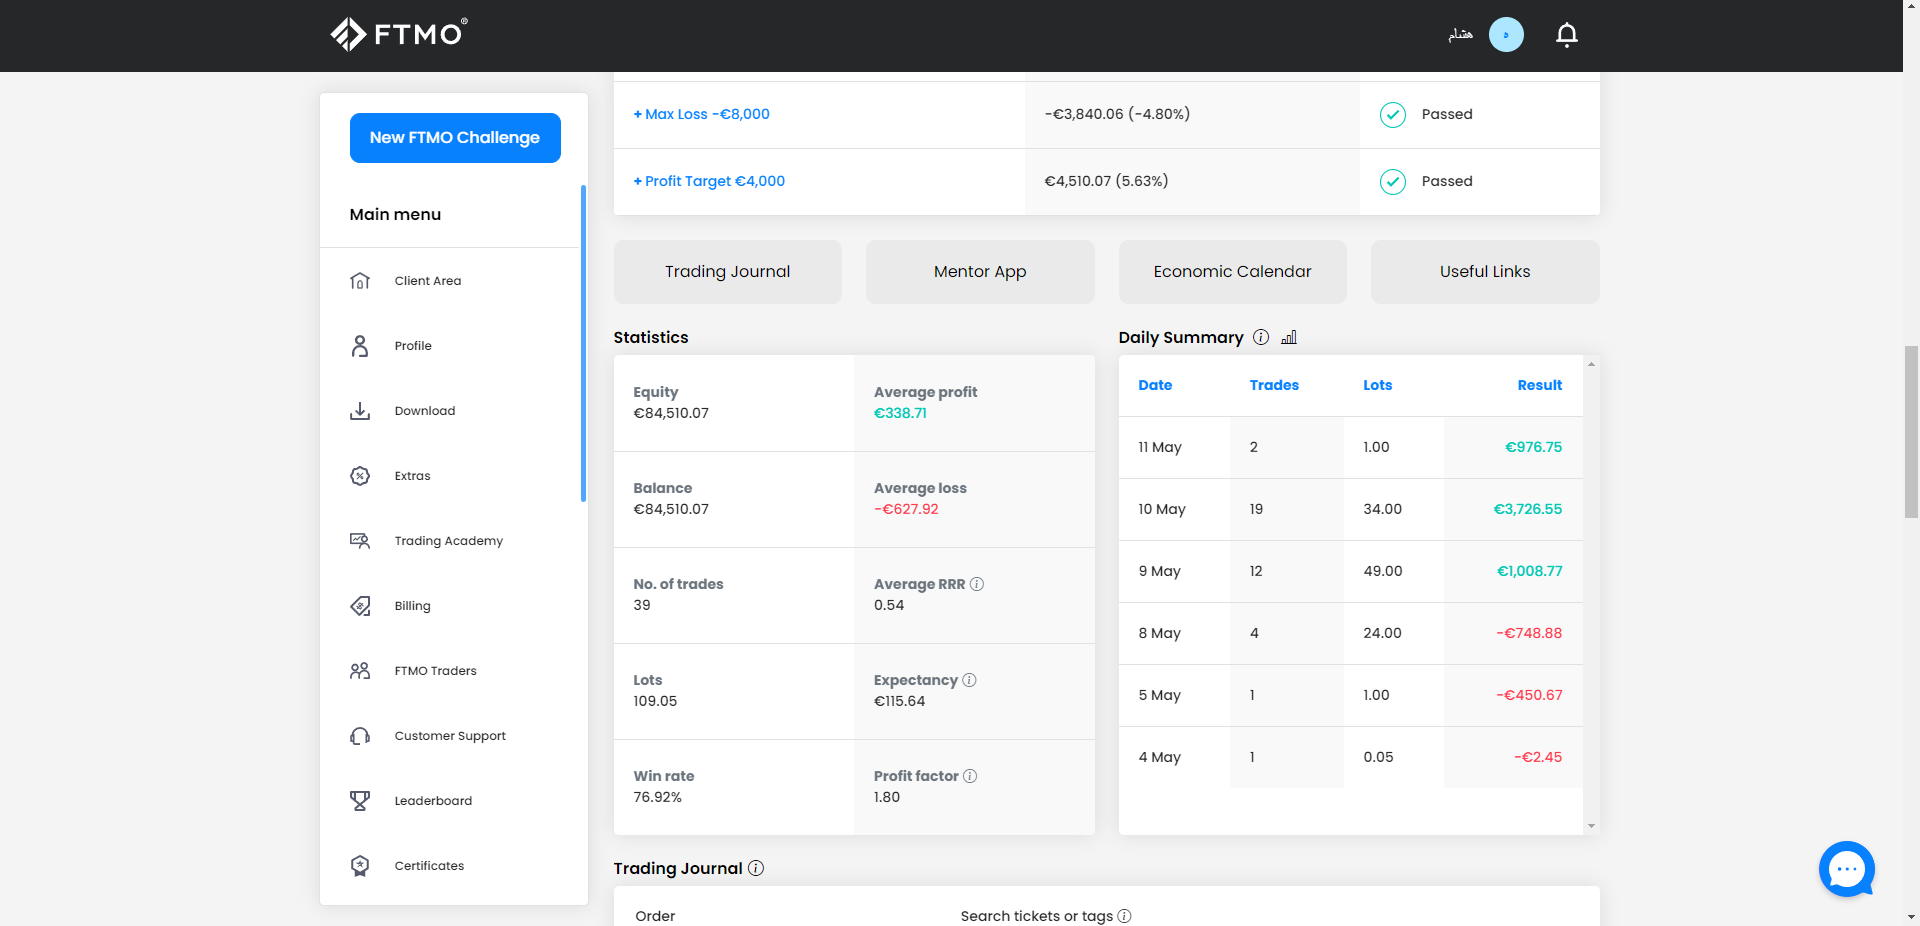
Task: Open Customer Support menu item
Action: 450,736
